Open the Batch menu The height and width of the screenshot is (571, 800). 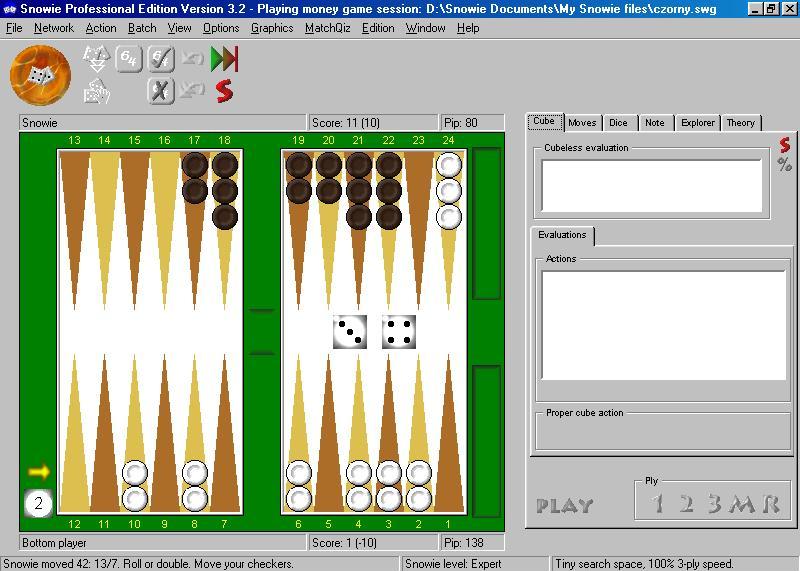coord(142,28)
